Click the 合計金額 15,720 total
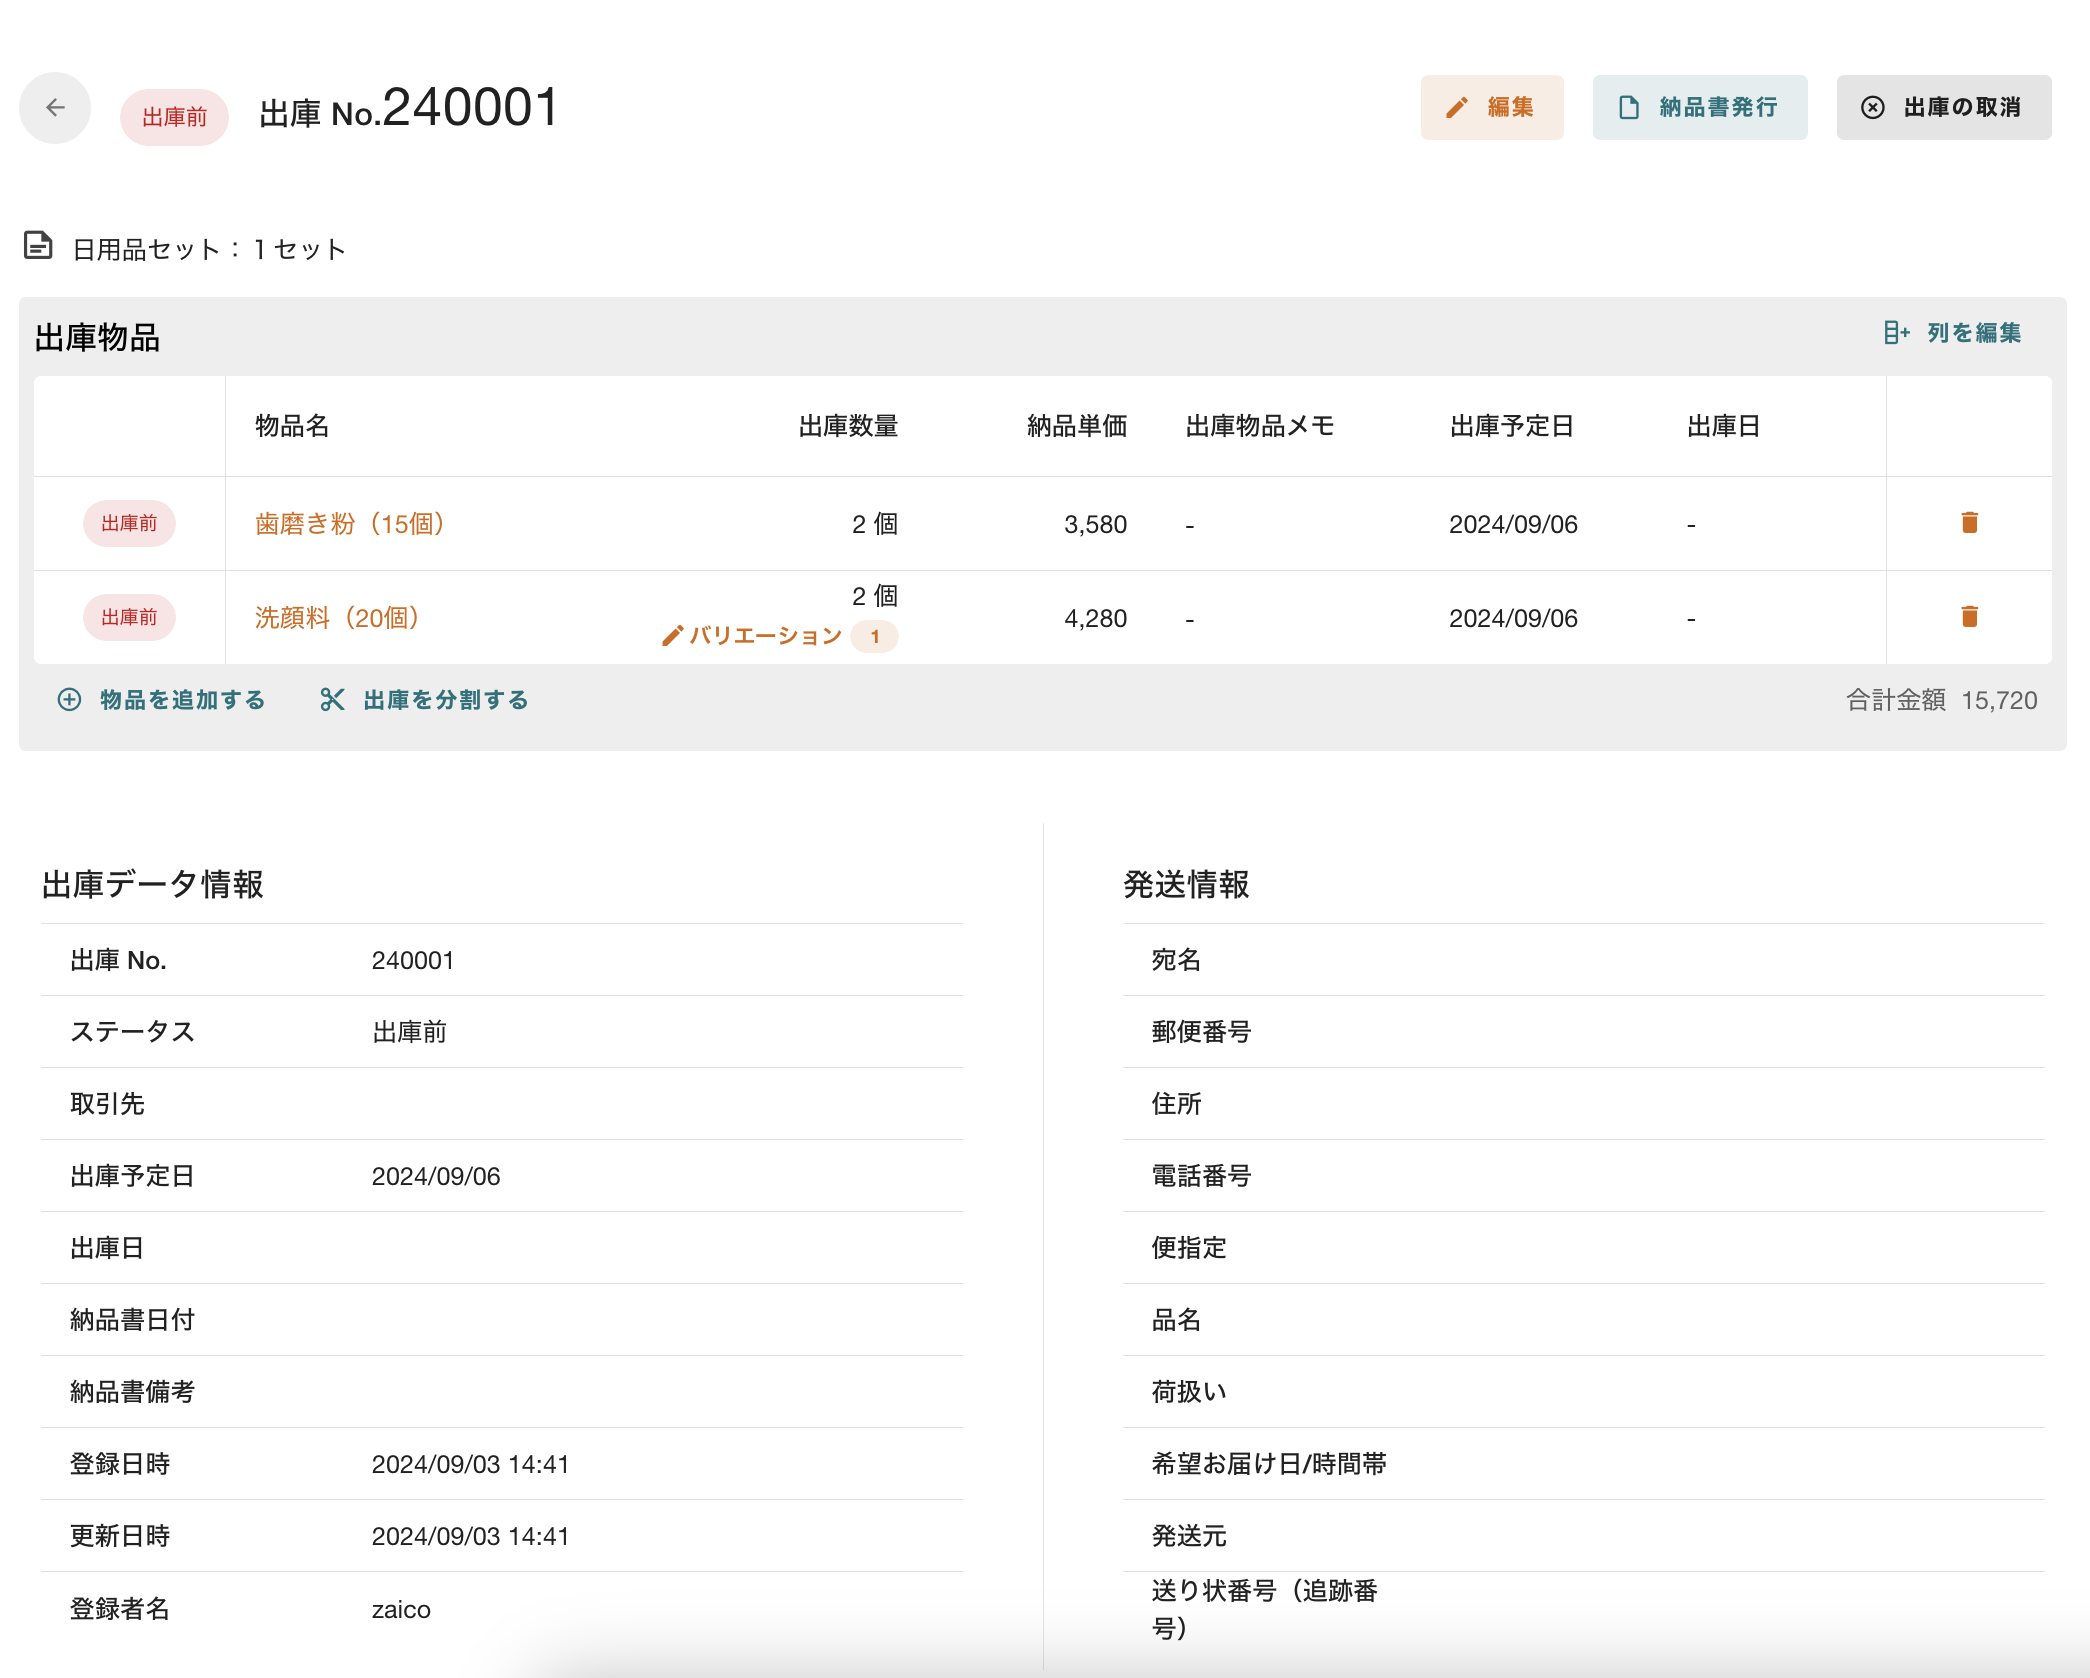 point(1941,700)
